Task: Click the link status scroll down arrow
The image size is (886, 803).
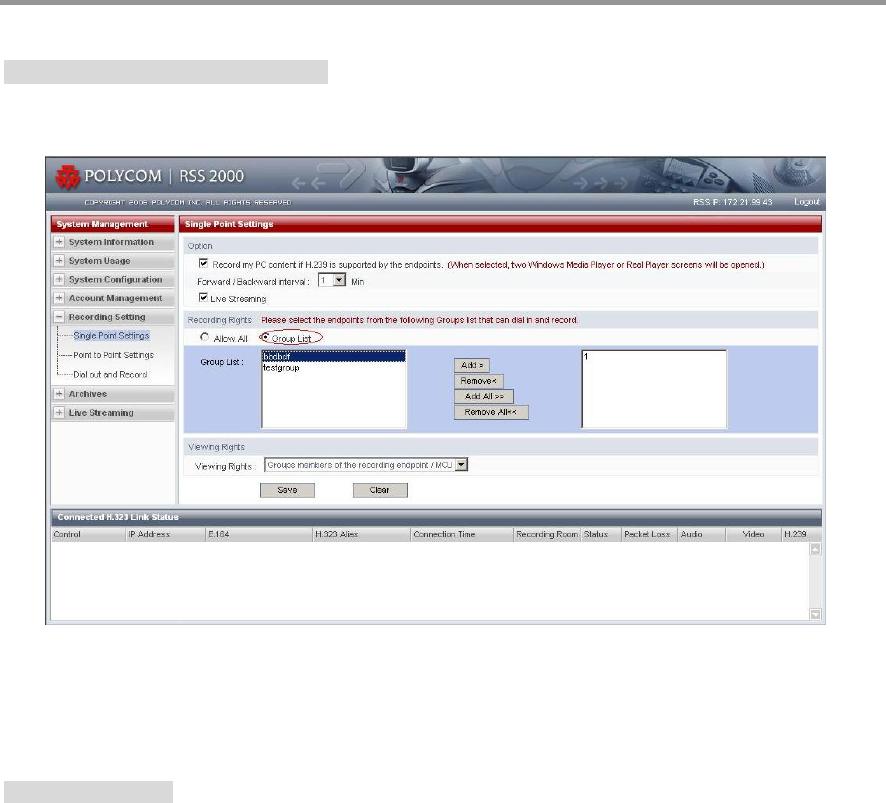Action: click(x=815, y=614)
